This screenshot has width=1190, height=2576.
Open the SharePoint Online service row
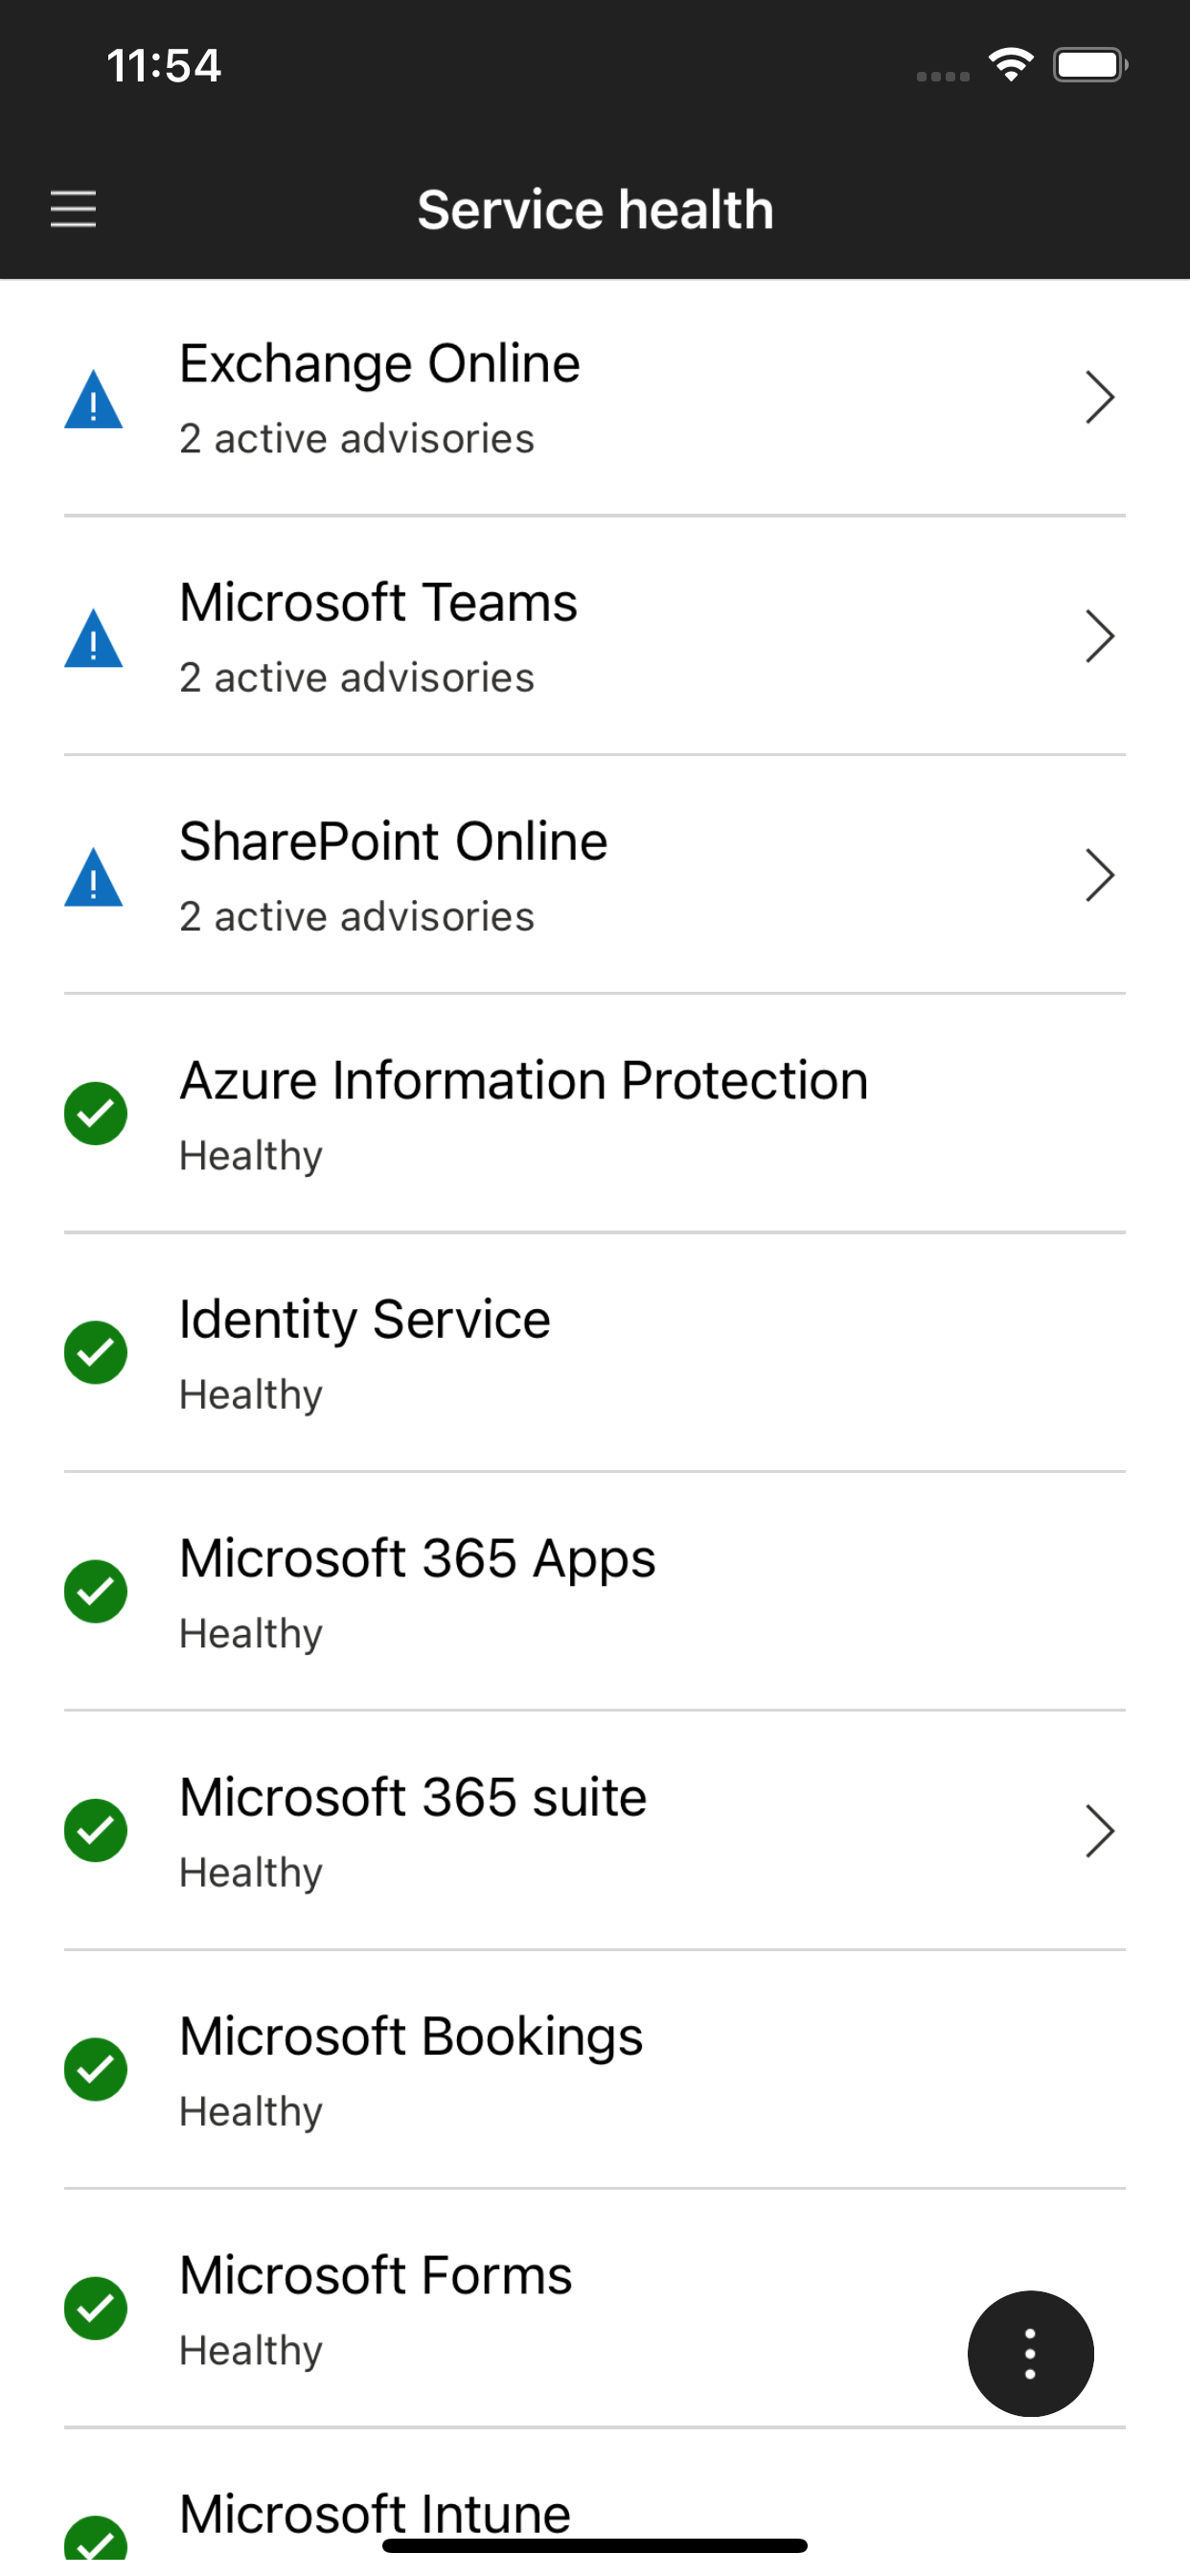pos(595,876)
